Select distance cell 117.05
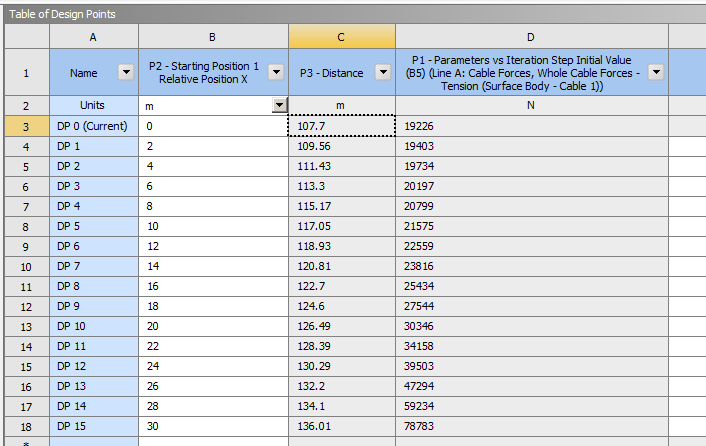The height and width of the screenshot is (446, 706). pos(342,226)
